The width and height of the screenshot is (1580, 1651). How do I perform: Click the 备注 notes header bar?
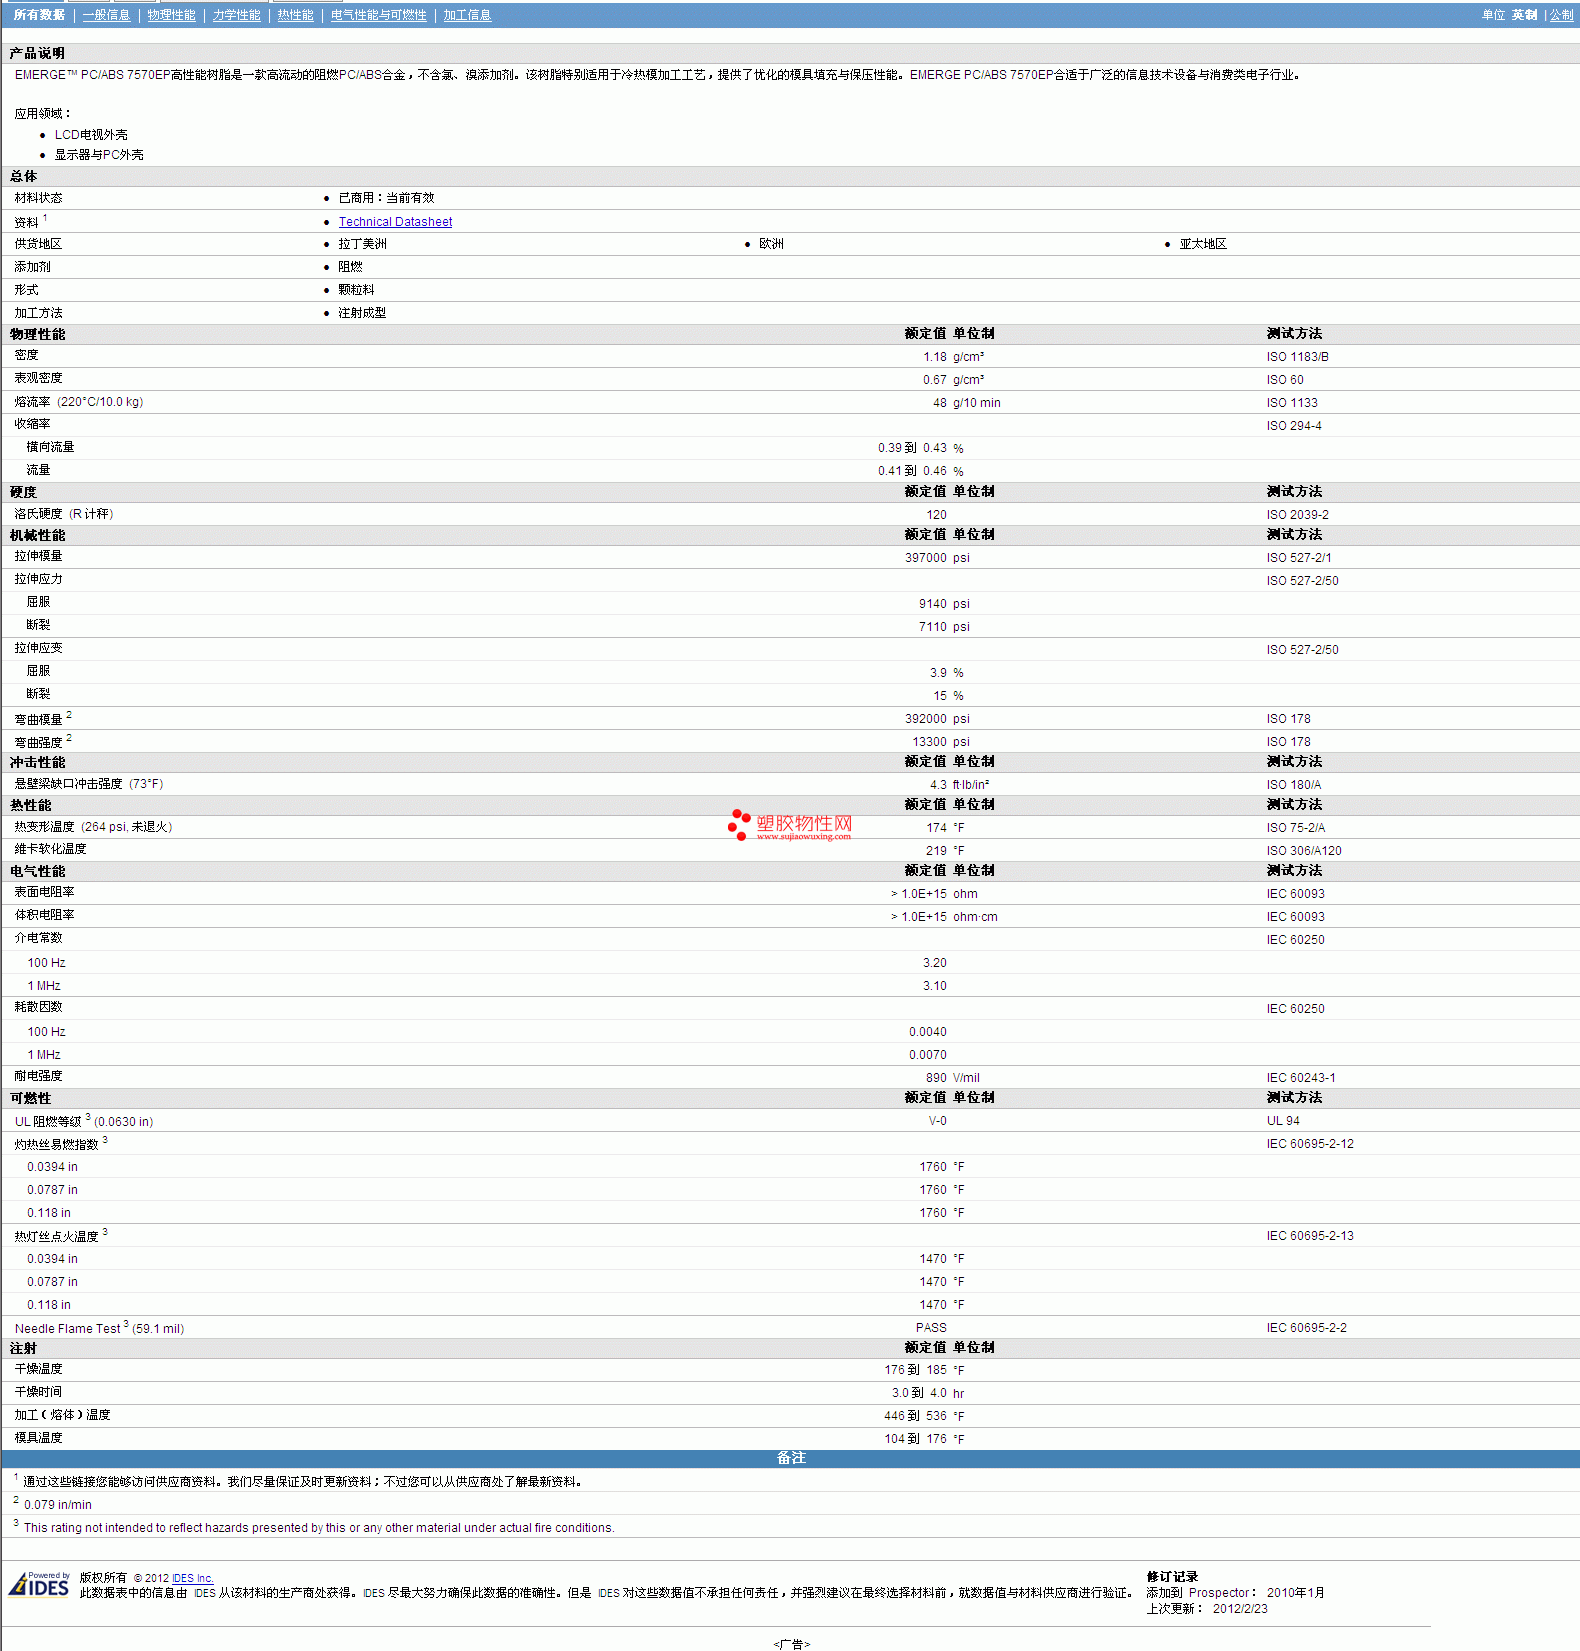pyautogui.click(x=790, y=1459)
